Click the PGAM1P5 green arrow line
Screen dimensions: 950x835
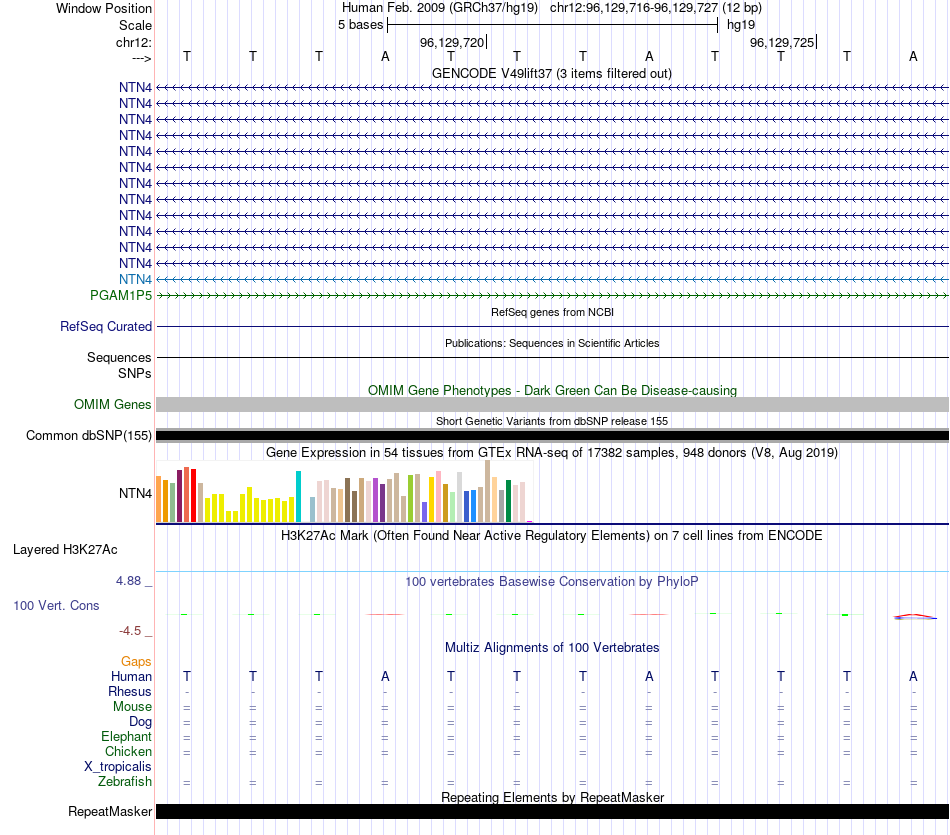(552, 295)
